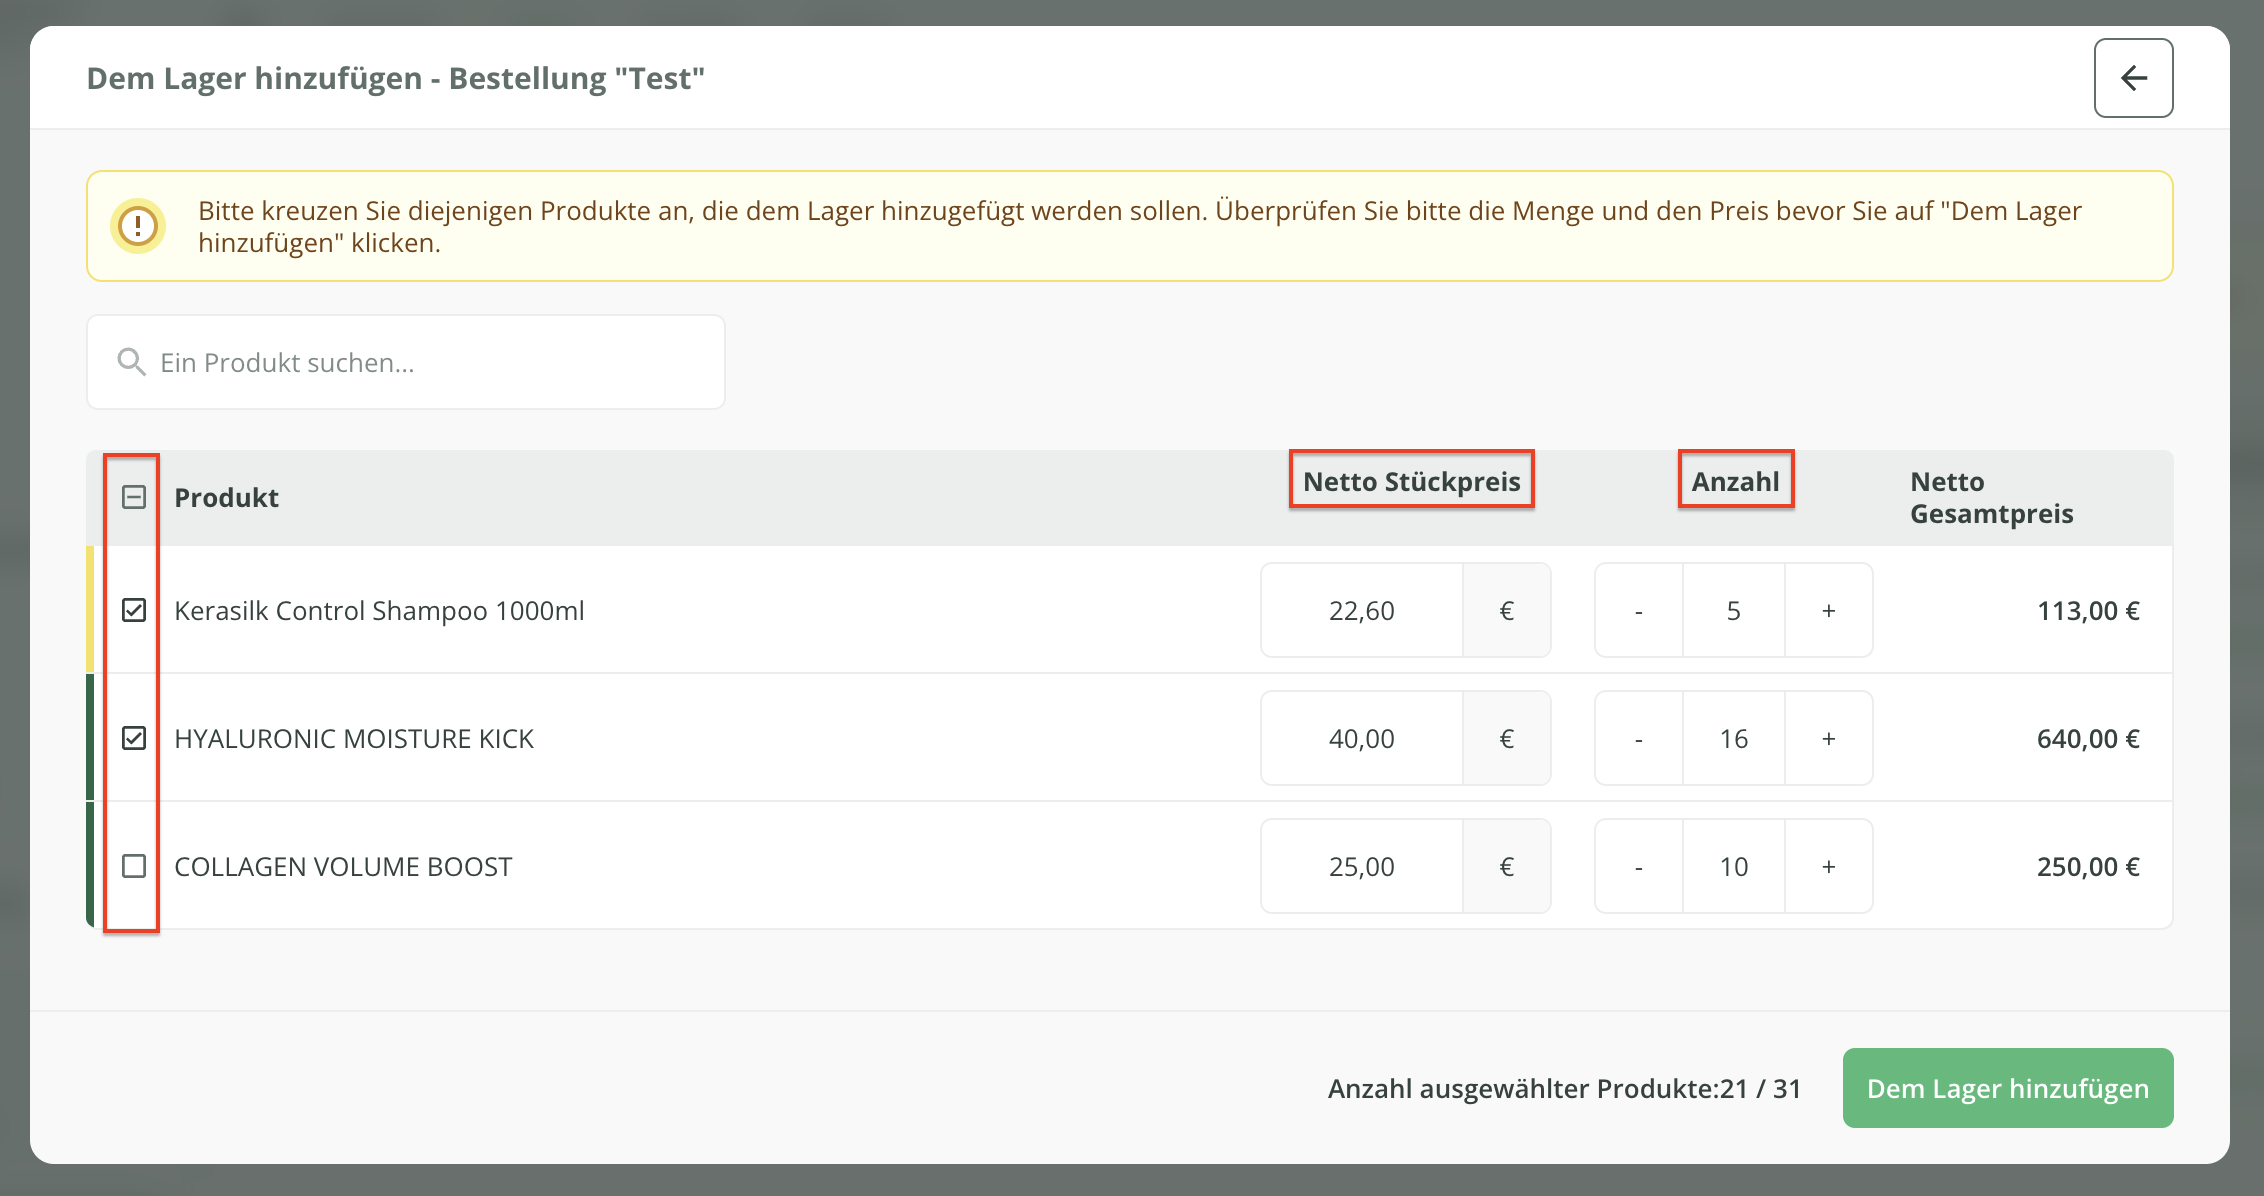Click the Dem Lager hinzufügen button
Viewport: 2264px width, 1196px height.
coord(2007,1088)
